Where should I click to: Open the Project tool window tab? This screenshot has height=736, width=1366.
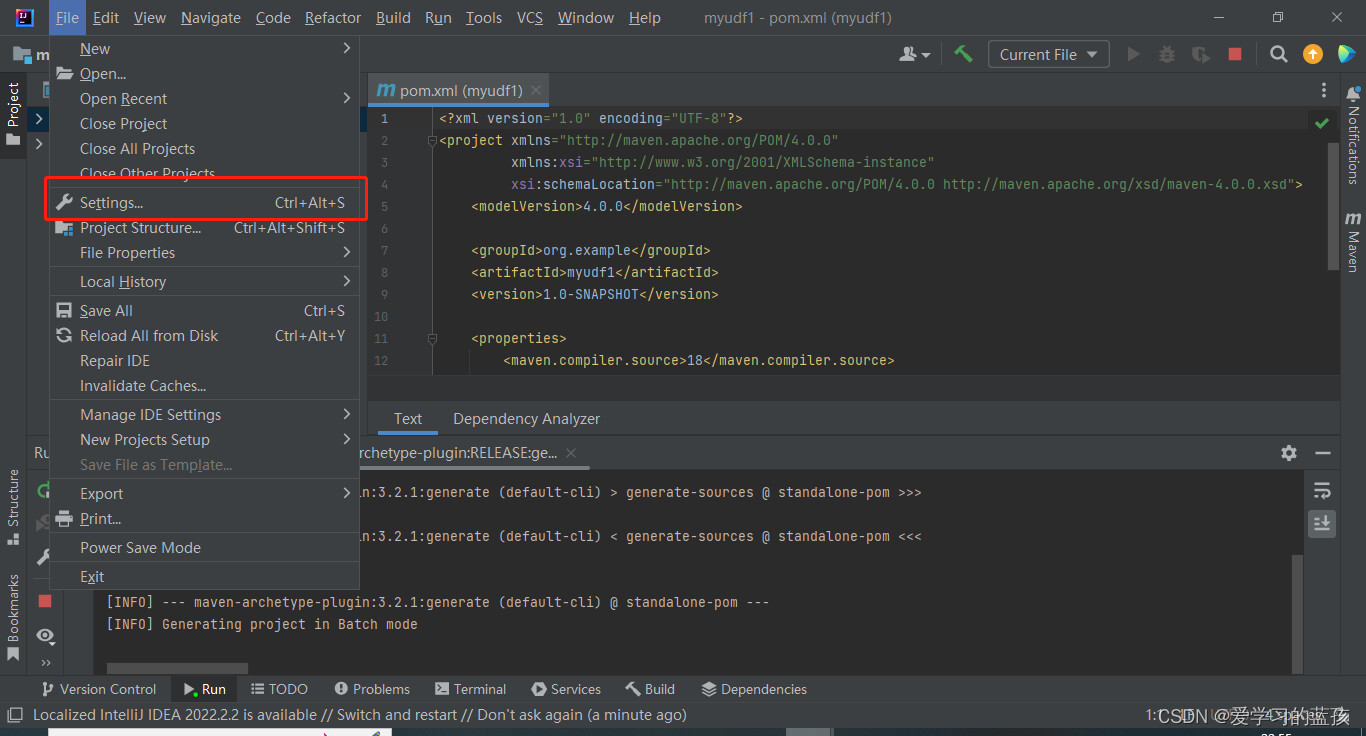[x=13, y=114]
